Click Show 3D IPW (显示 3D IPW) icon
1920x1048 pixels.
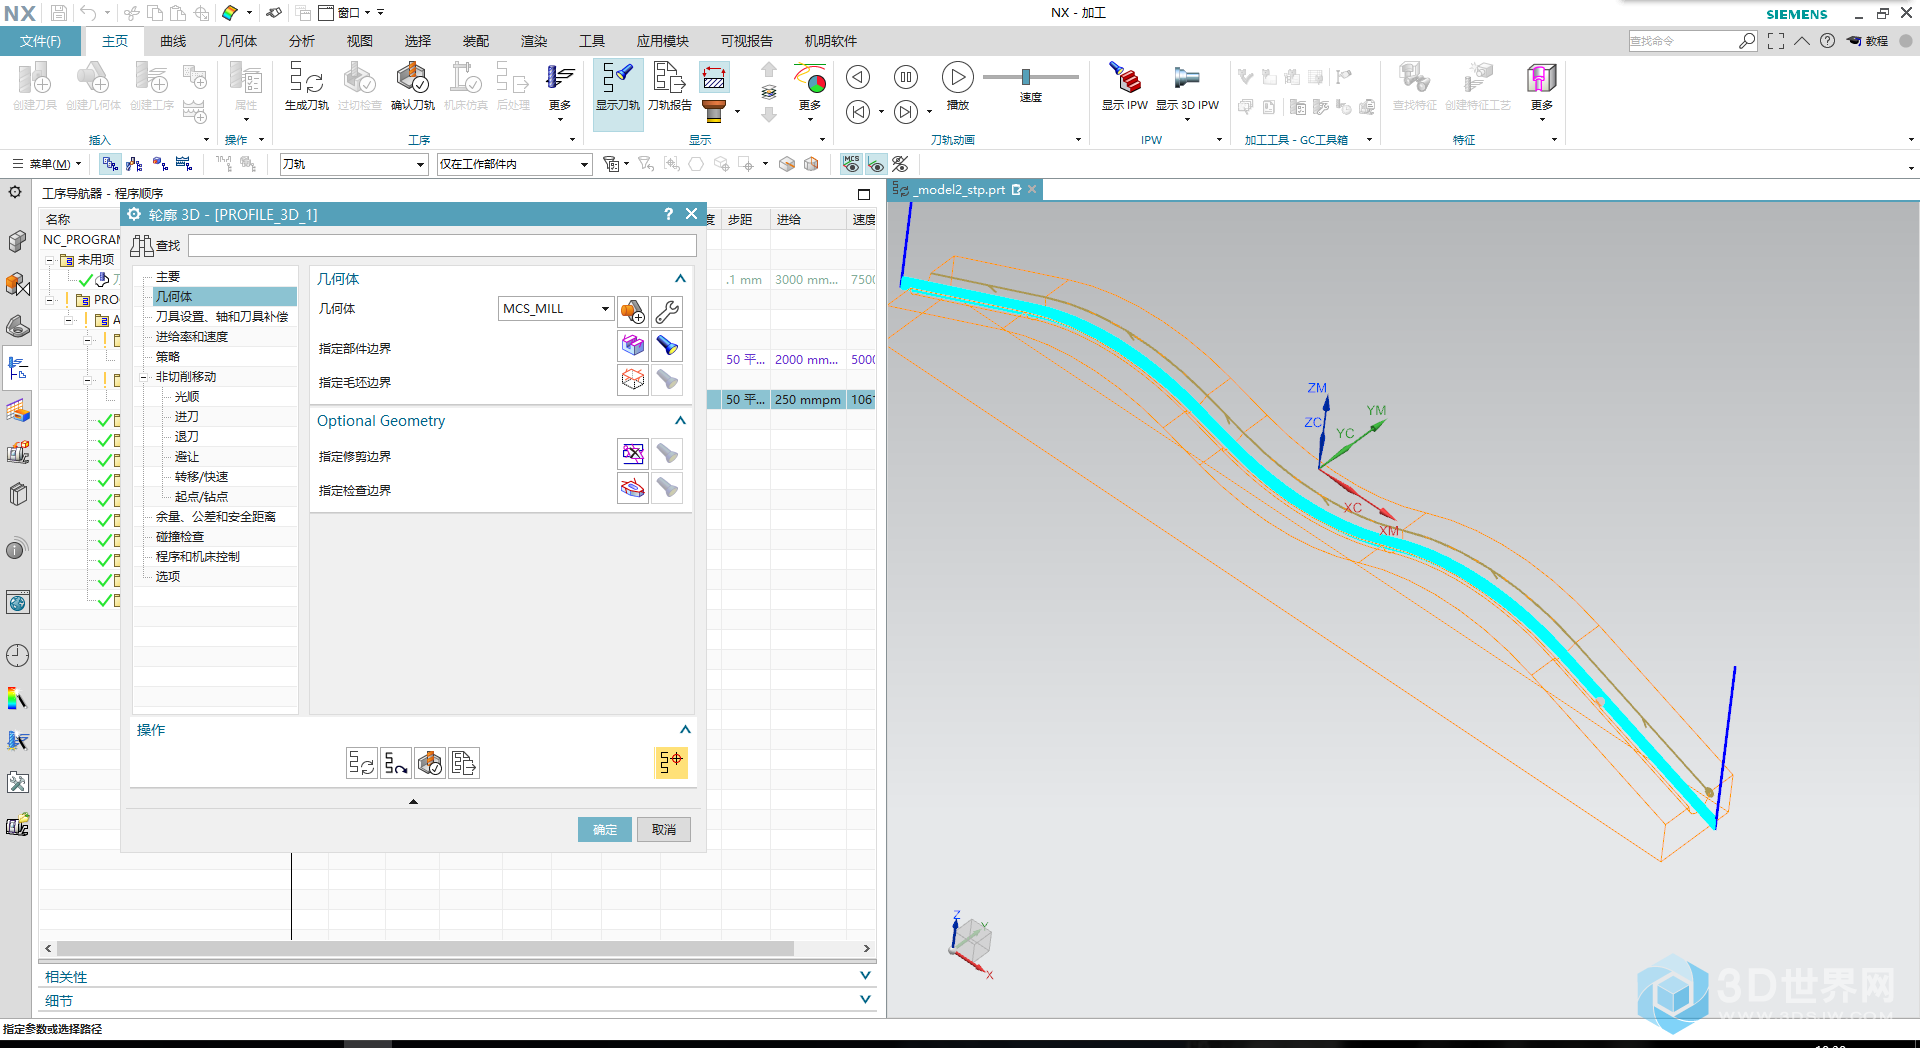click(x=1187, y=86)
